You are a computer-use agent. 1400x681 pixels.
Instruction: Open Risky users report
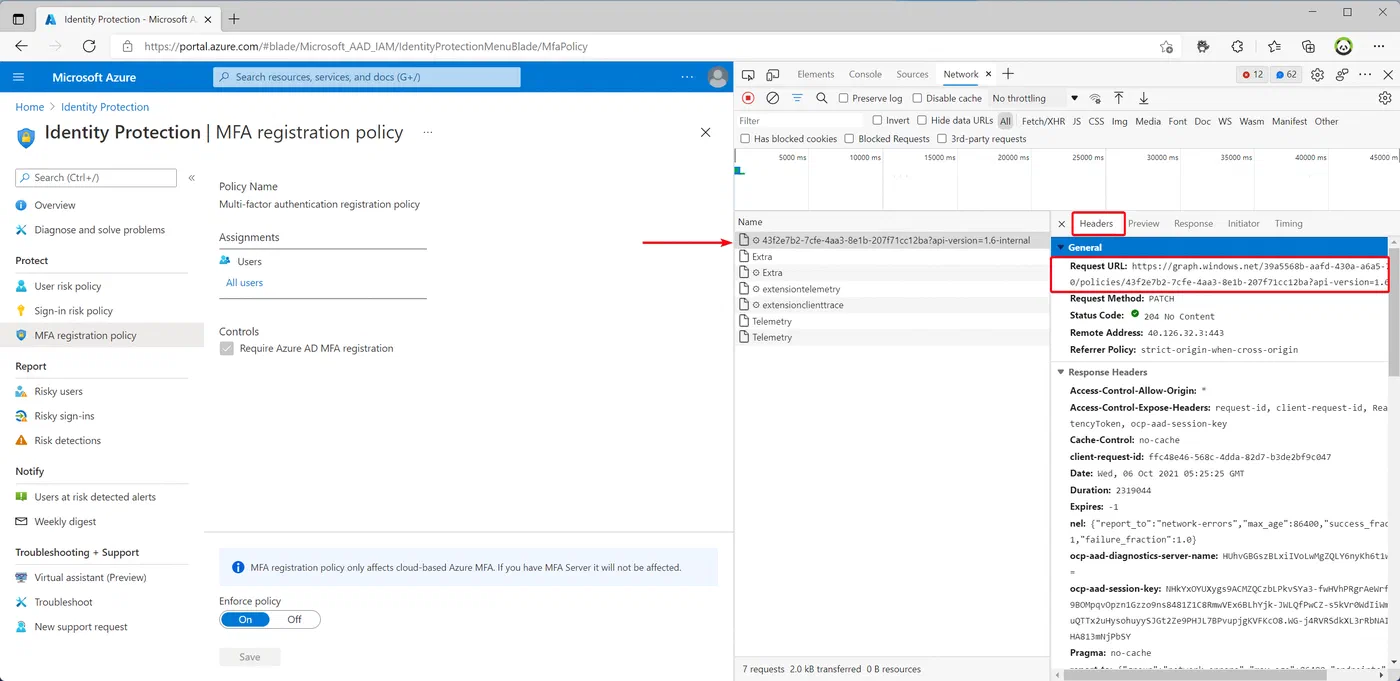click(58, 392)
